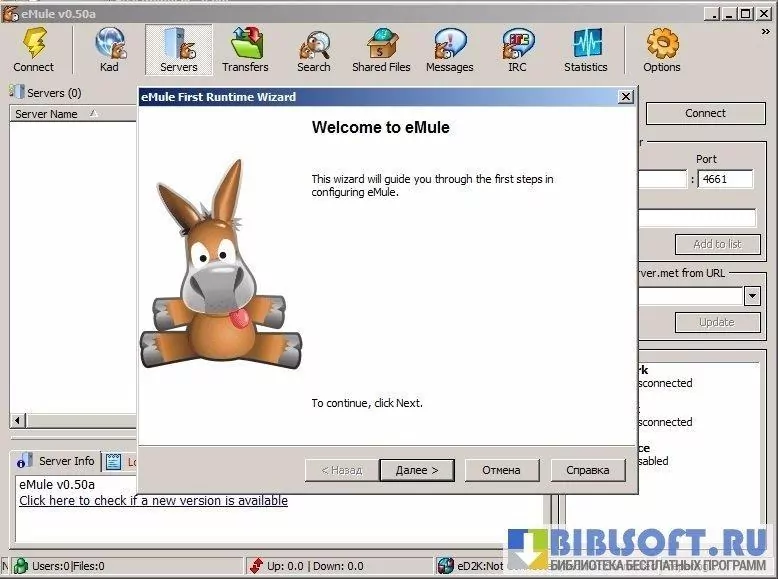Click the Далее > button in wizard
778x579 pixels.
pyautogui.click(x=416, y=470)
